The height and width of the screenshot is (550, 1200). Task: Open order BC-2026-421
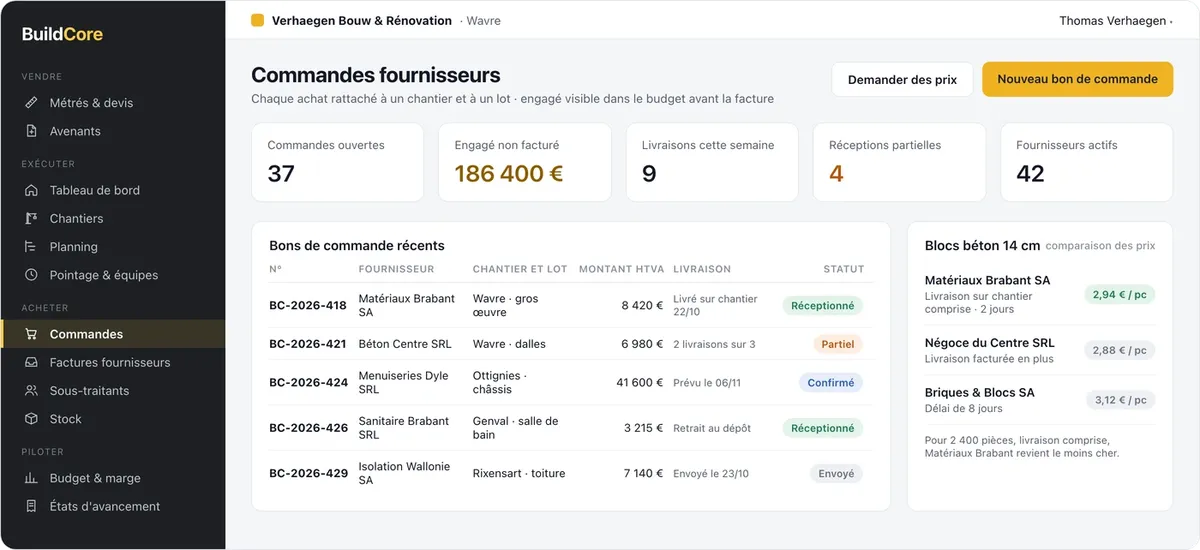(x=308, y=344)
